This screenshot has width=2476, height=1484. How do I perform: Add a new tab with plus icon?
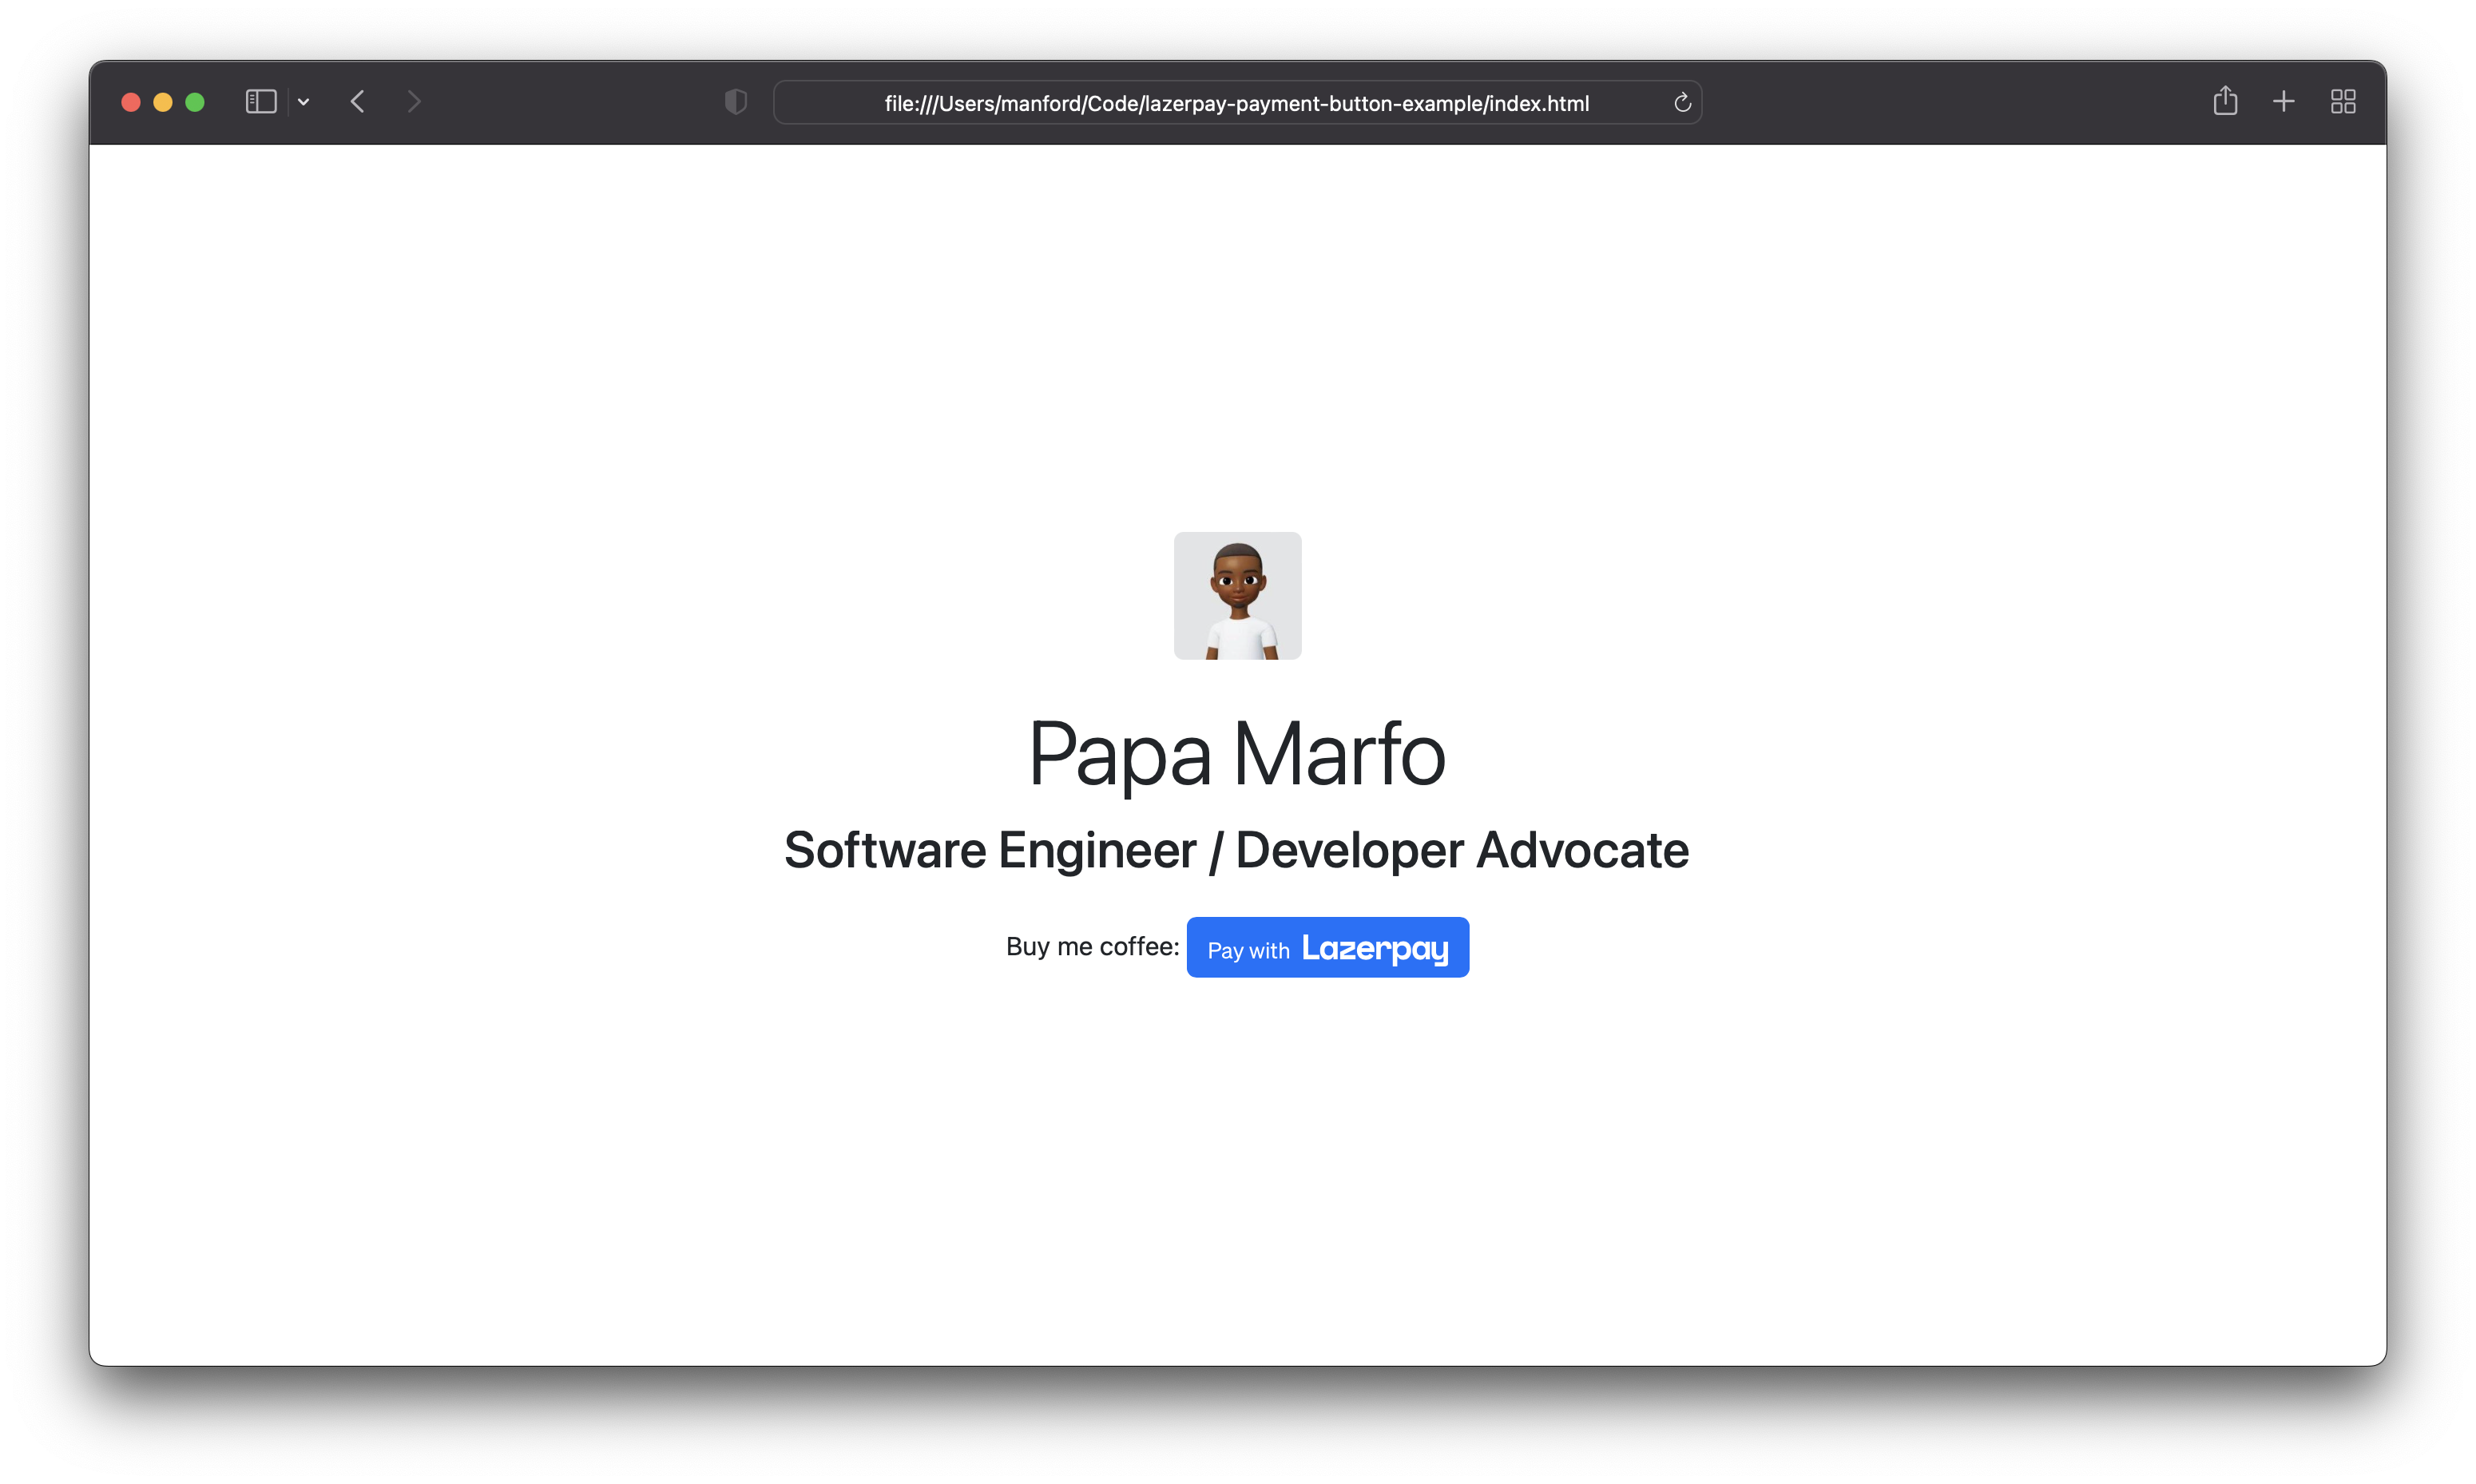coord(2283,102)
